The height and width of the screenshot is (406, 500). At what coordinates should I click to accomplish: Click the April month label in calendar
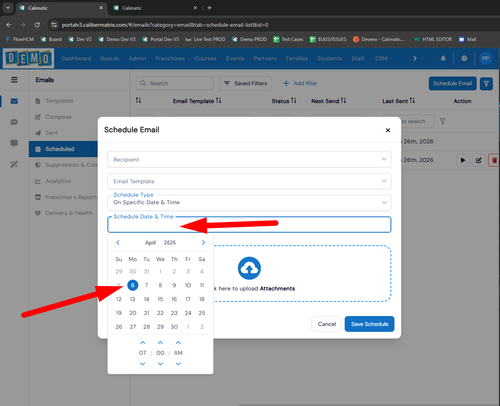coord(150,242)
